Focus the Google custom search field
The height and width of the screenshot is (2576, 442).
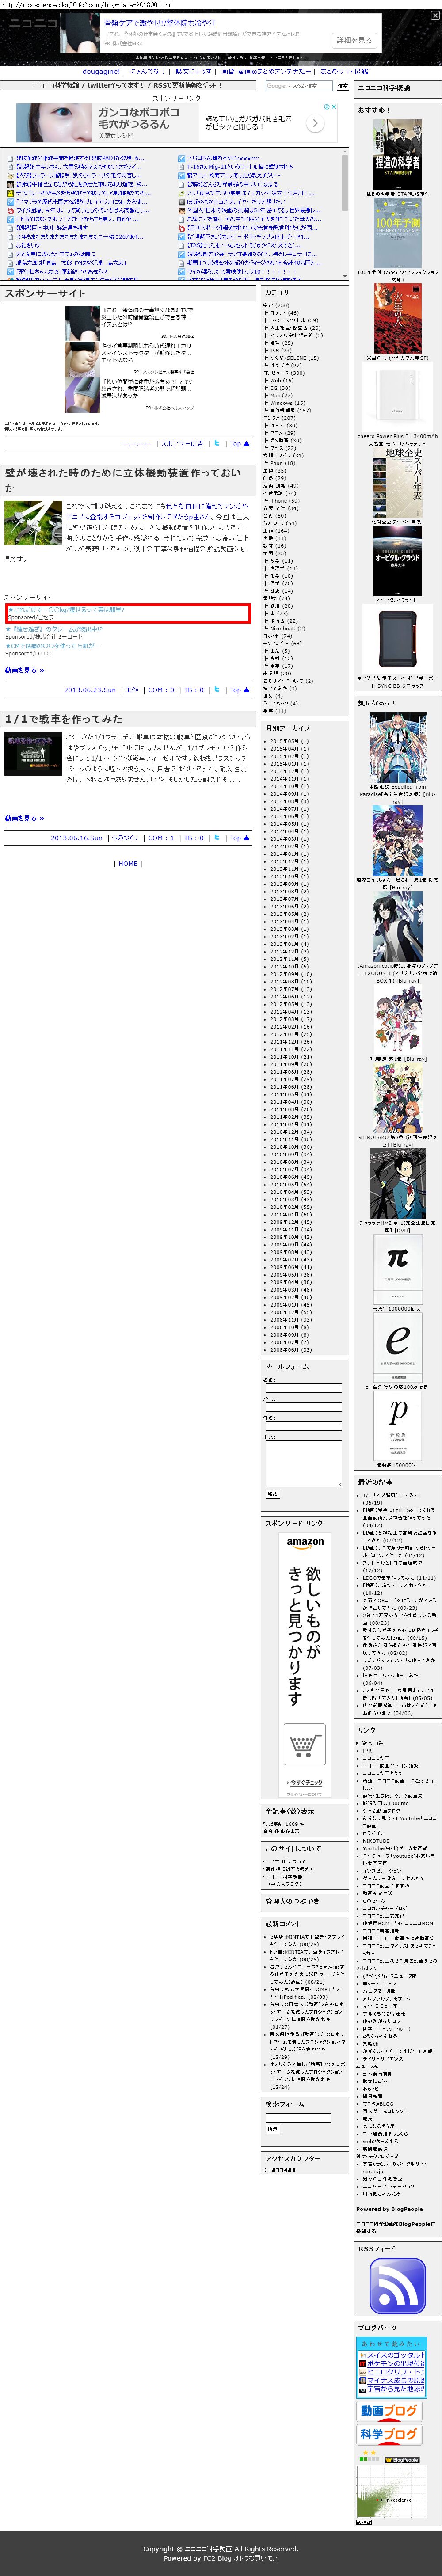pos(298,86)
